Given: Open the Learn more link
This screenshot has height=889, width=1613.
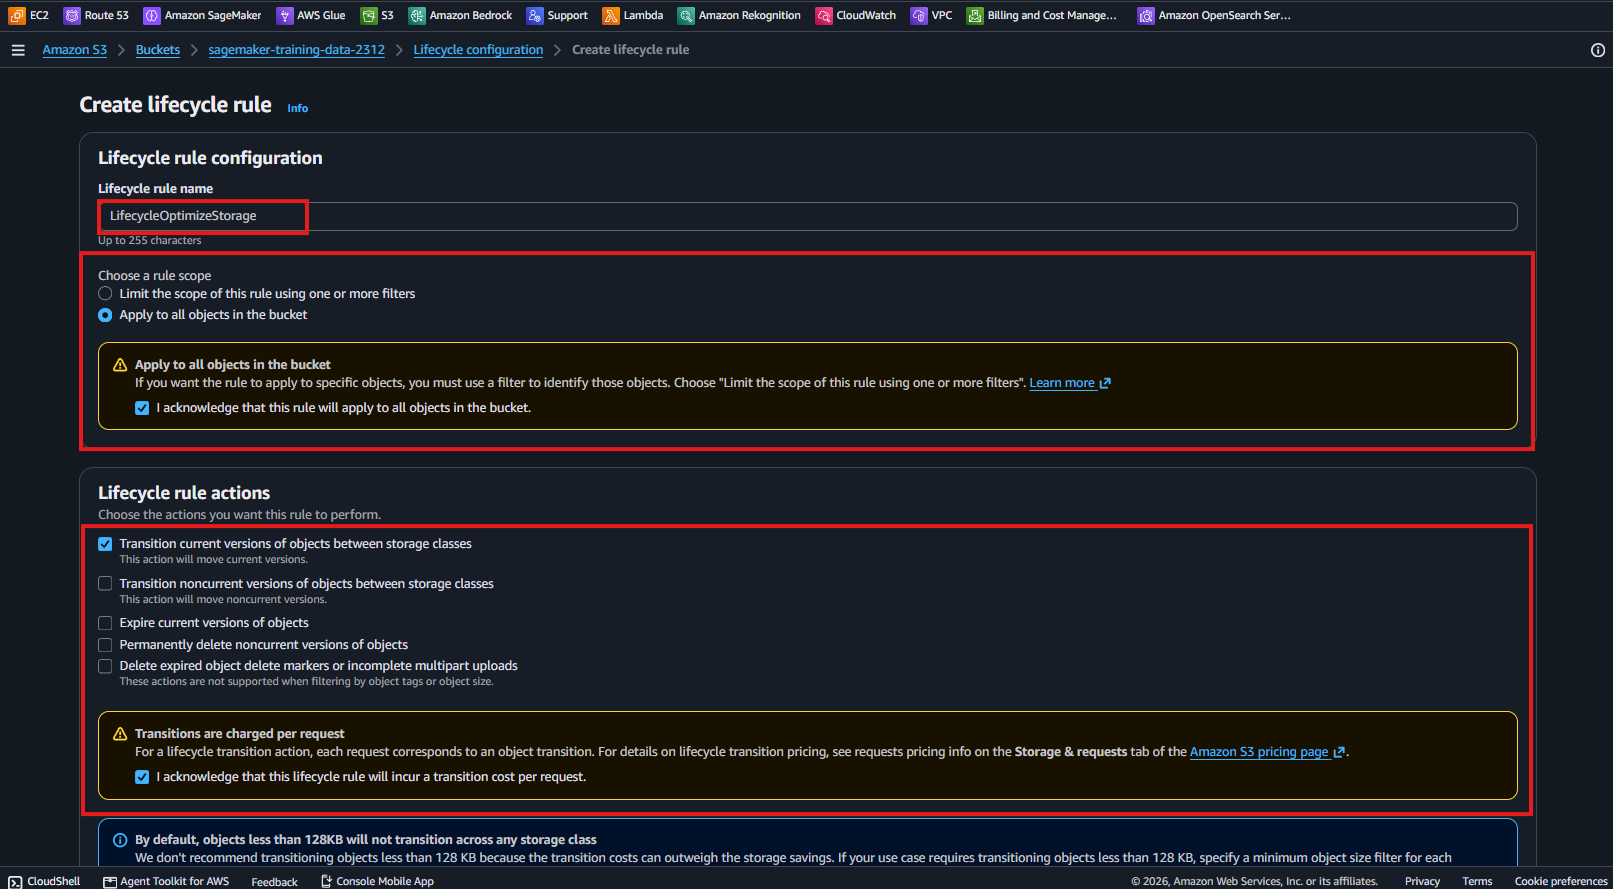Looking at the screenshot, I should pyautogui.click(x=1062, y=383).
